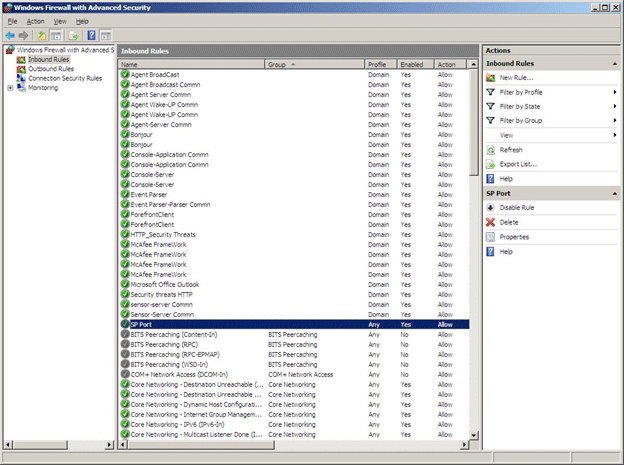Click the Show/Hide Action Pane icon
This screenshot has height=465, width=624.
pos(105,35)
